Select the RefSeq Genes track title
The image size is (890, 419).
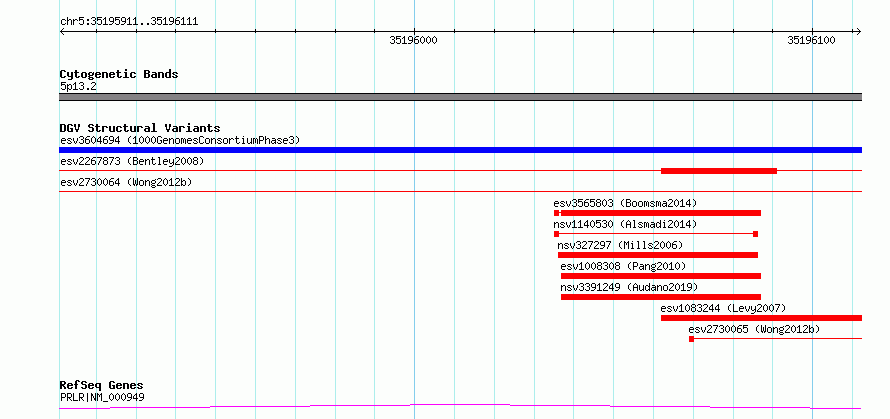tap(101, 386)
